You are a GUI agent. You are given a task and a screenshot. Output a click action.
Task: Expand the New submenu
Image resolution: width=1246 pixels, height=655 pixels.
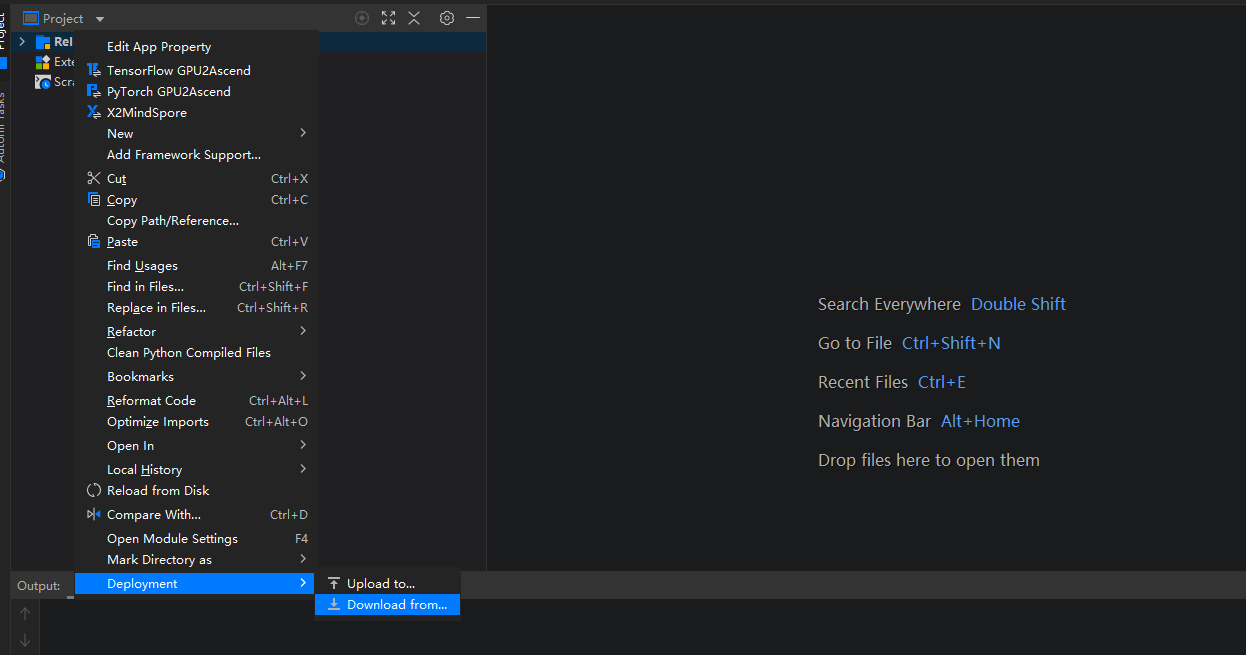coord(302,133)
